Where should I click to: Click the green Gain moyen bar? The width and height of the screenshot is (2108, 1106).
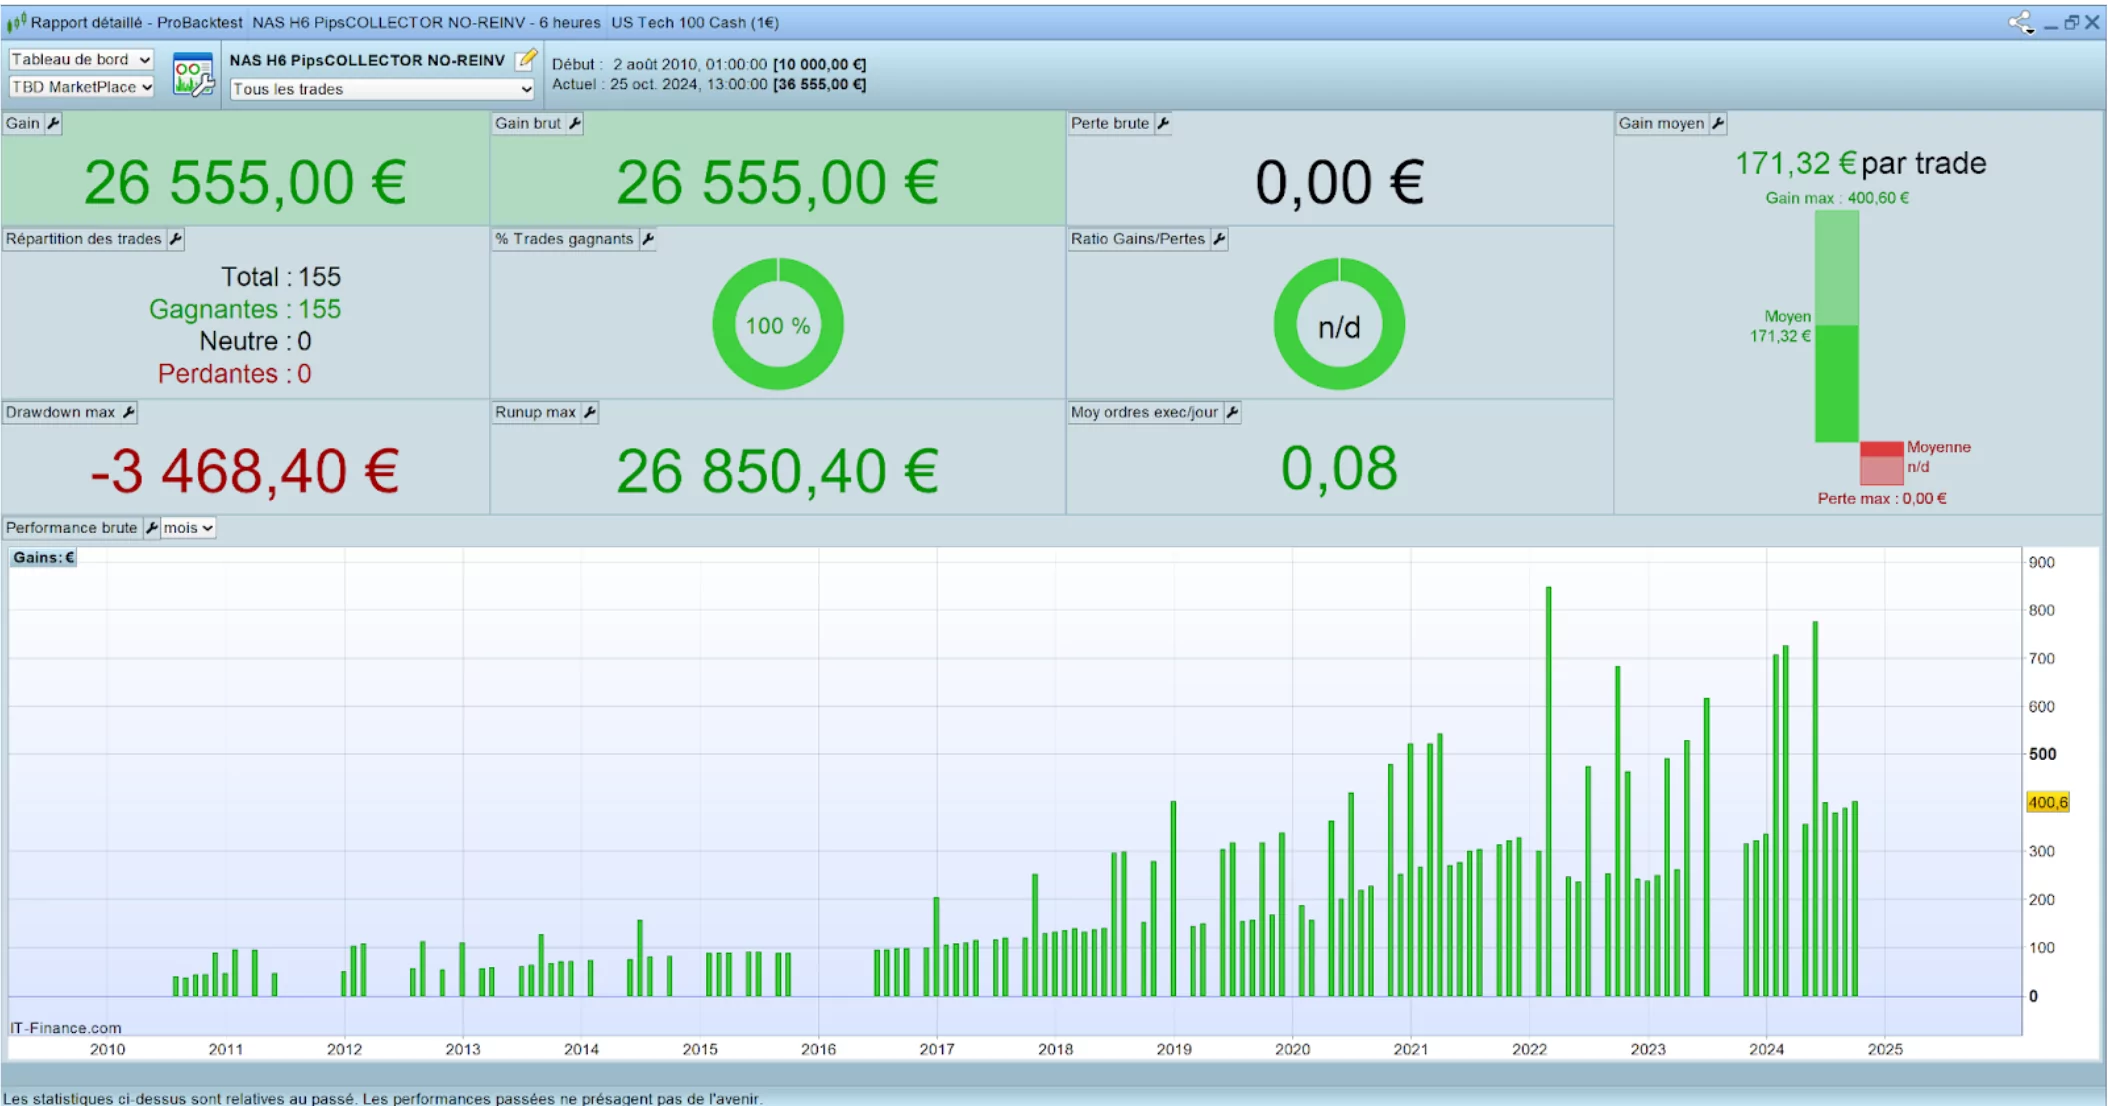click(x=1837, y=383)
